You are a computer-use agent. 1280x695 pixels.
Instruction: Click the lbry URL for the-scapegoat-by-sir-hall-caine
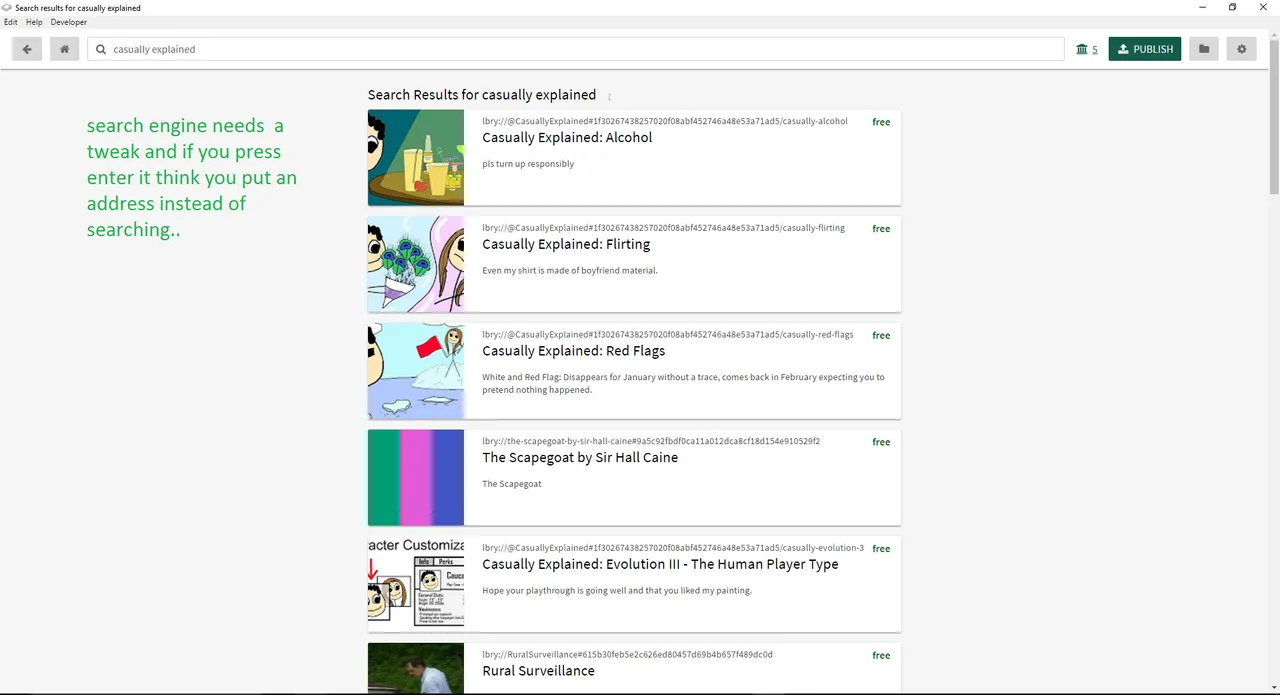[x=651, y=441]
